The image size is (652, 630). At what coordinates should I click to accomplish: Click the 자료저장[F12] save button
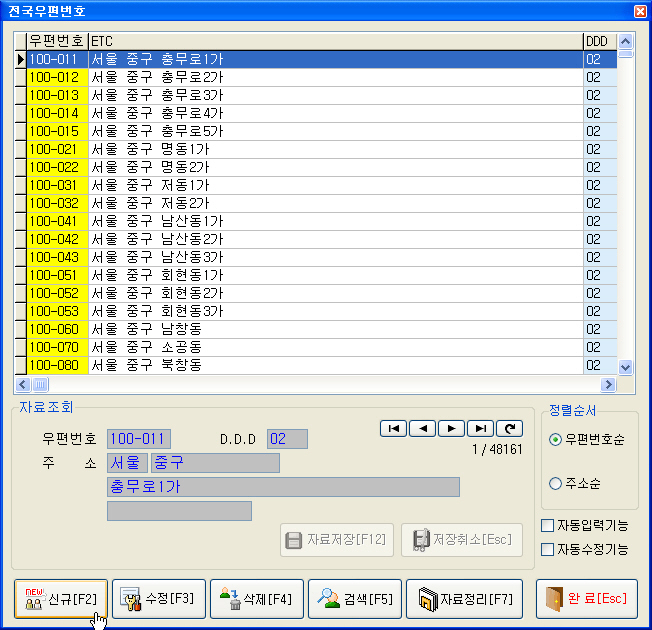tap(337, 540)
